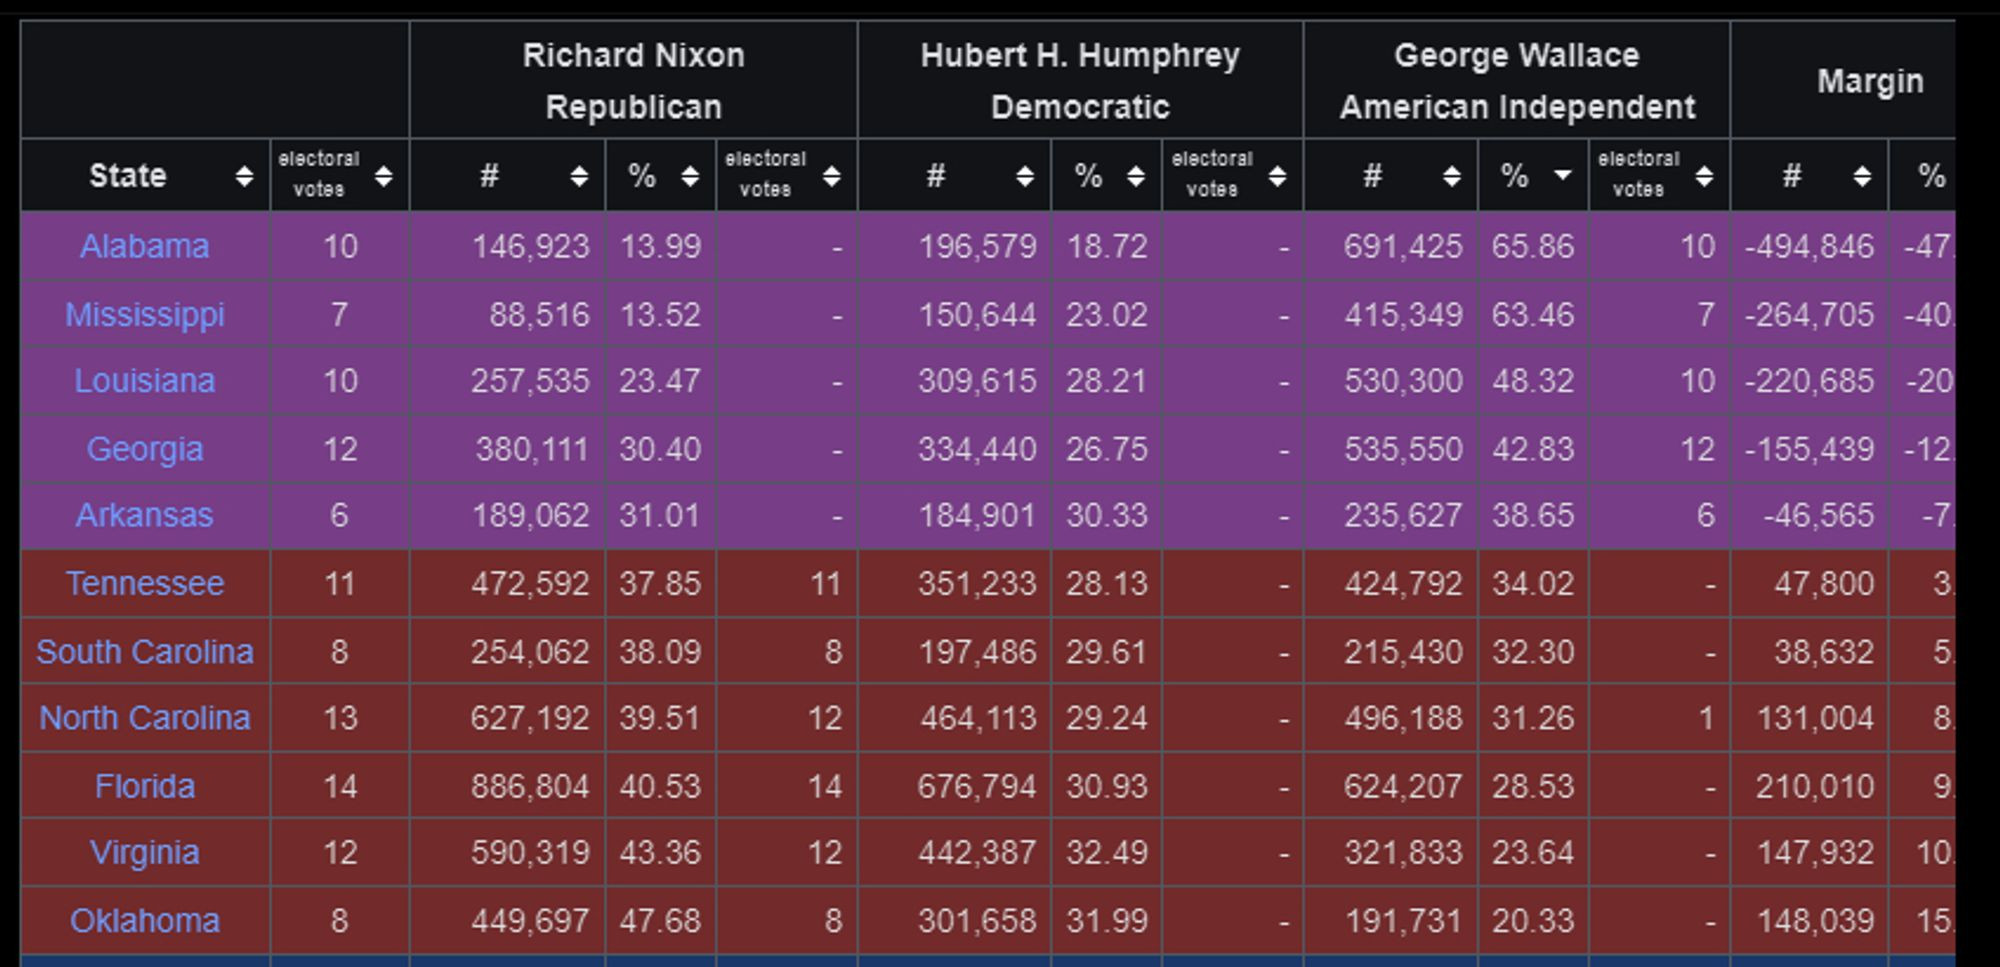Select North Carolina's Wallace votes 496,188
Viewport: 2000px width, 967px height.
[1403, 718]
